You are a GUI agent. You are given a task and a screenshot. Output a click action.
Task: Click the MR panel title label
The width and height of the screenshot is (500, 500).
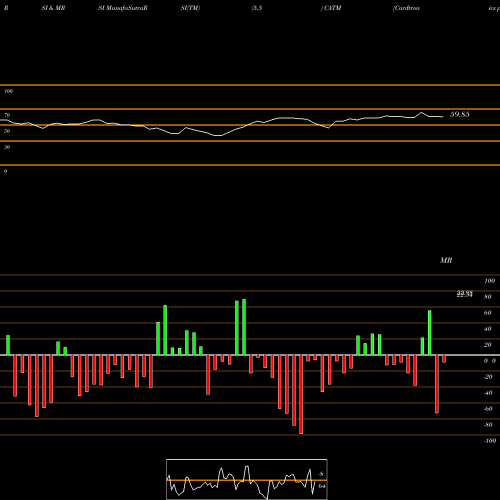point(446,260)
